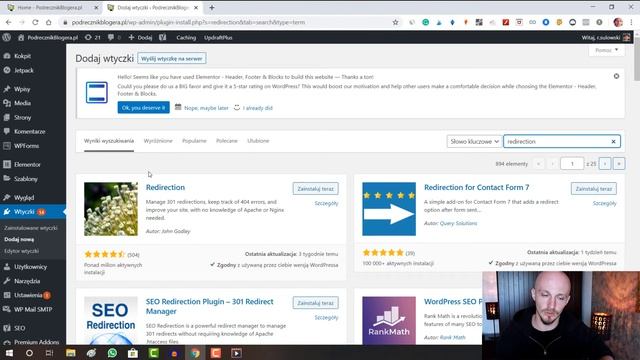The height and width of the screenshot is (360, 640).
Task: Open Zainstalowane wtyczki submenu
Action: click(x=31, y=228)
